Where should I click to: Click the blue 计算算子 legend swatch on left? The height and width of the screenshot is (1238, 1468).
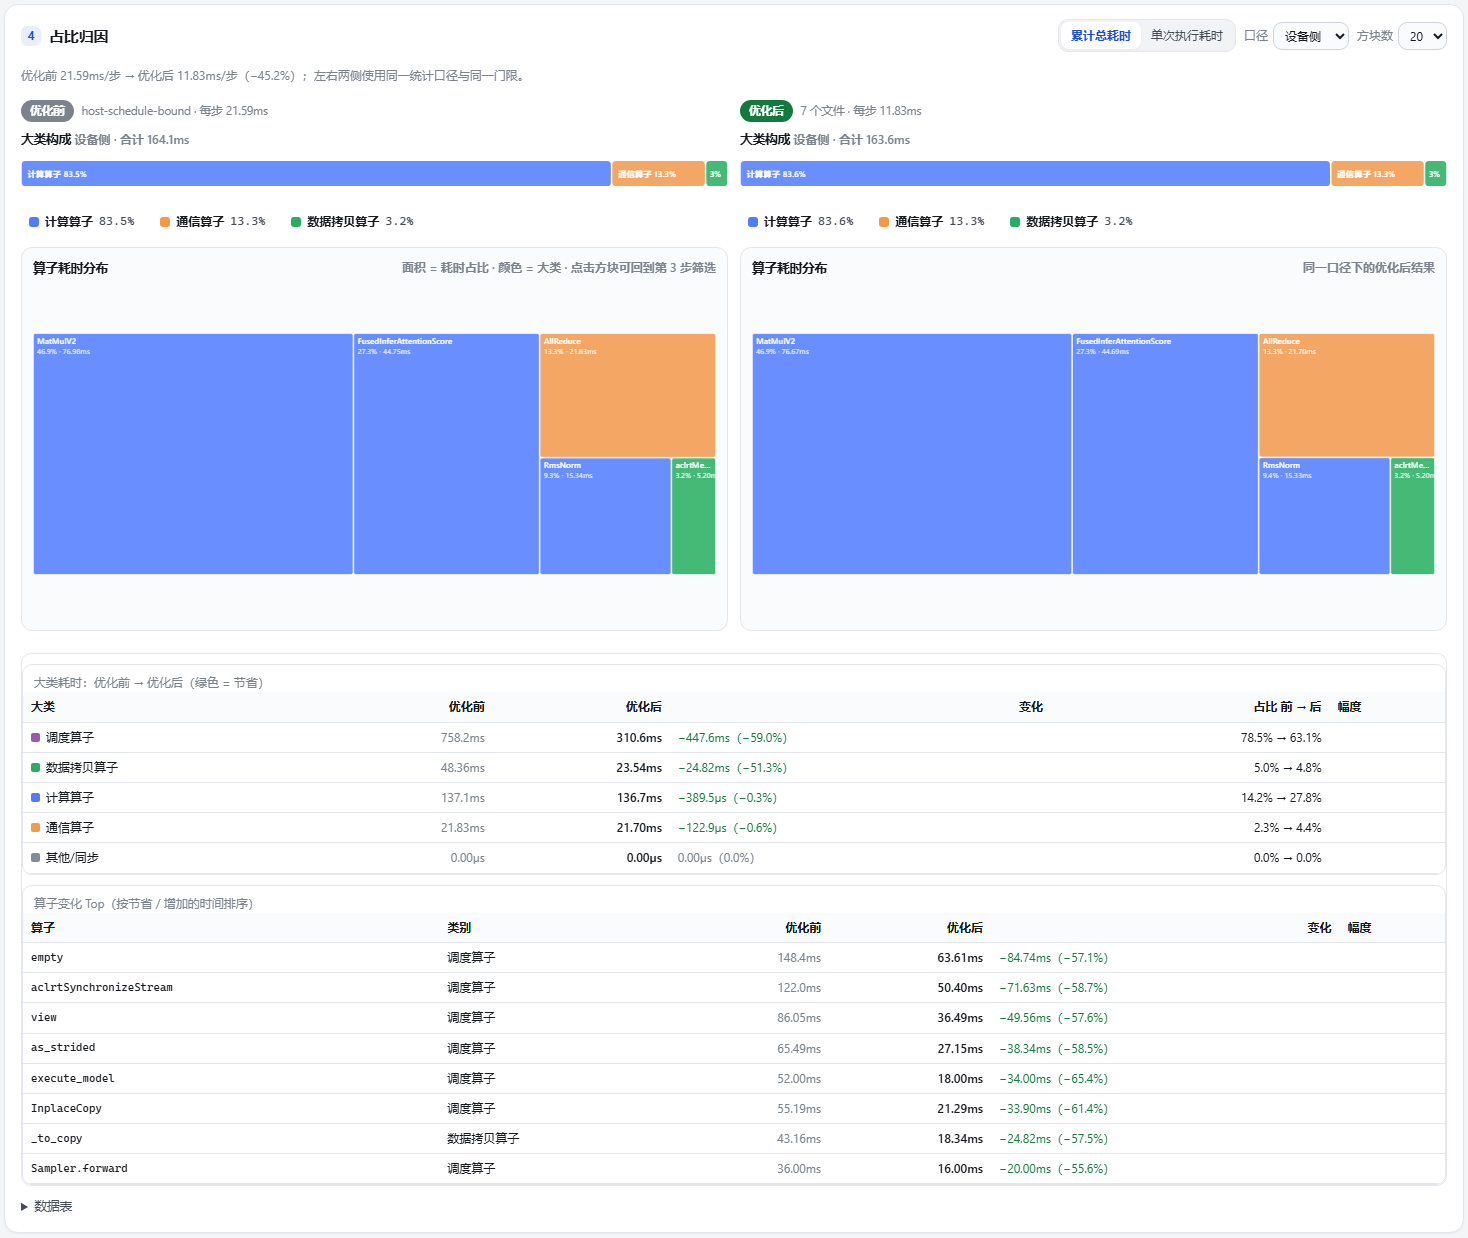click(x=34, y=222)
